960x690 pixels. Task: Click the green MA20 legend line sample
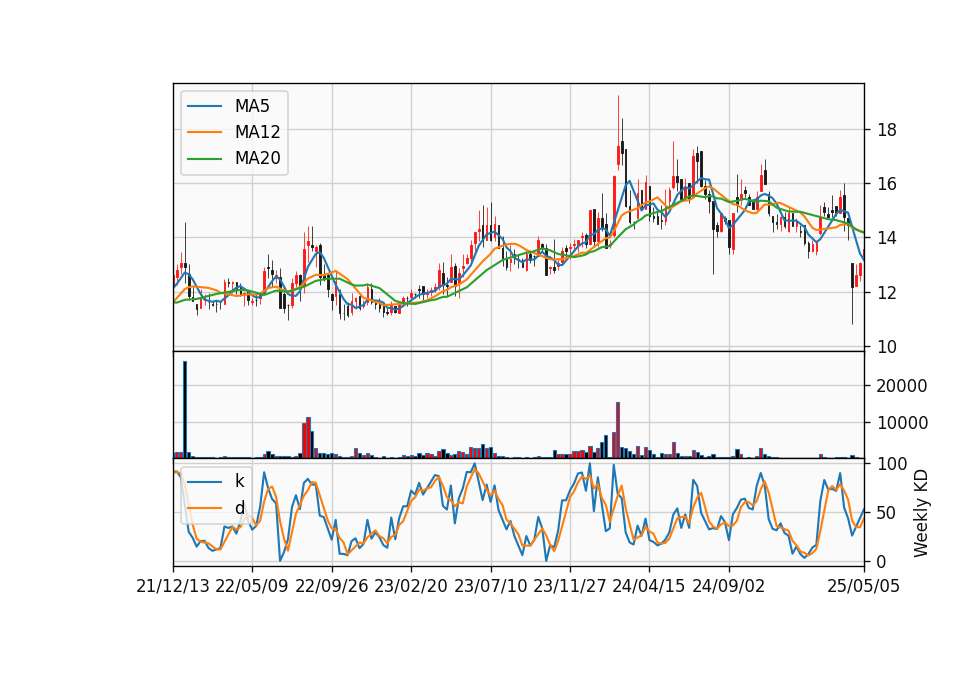pos(204,159)
